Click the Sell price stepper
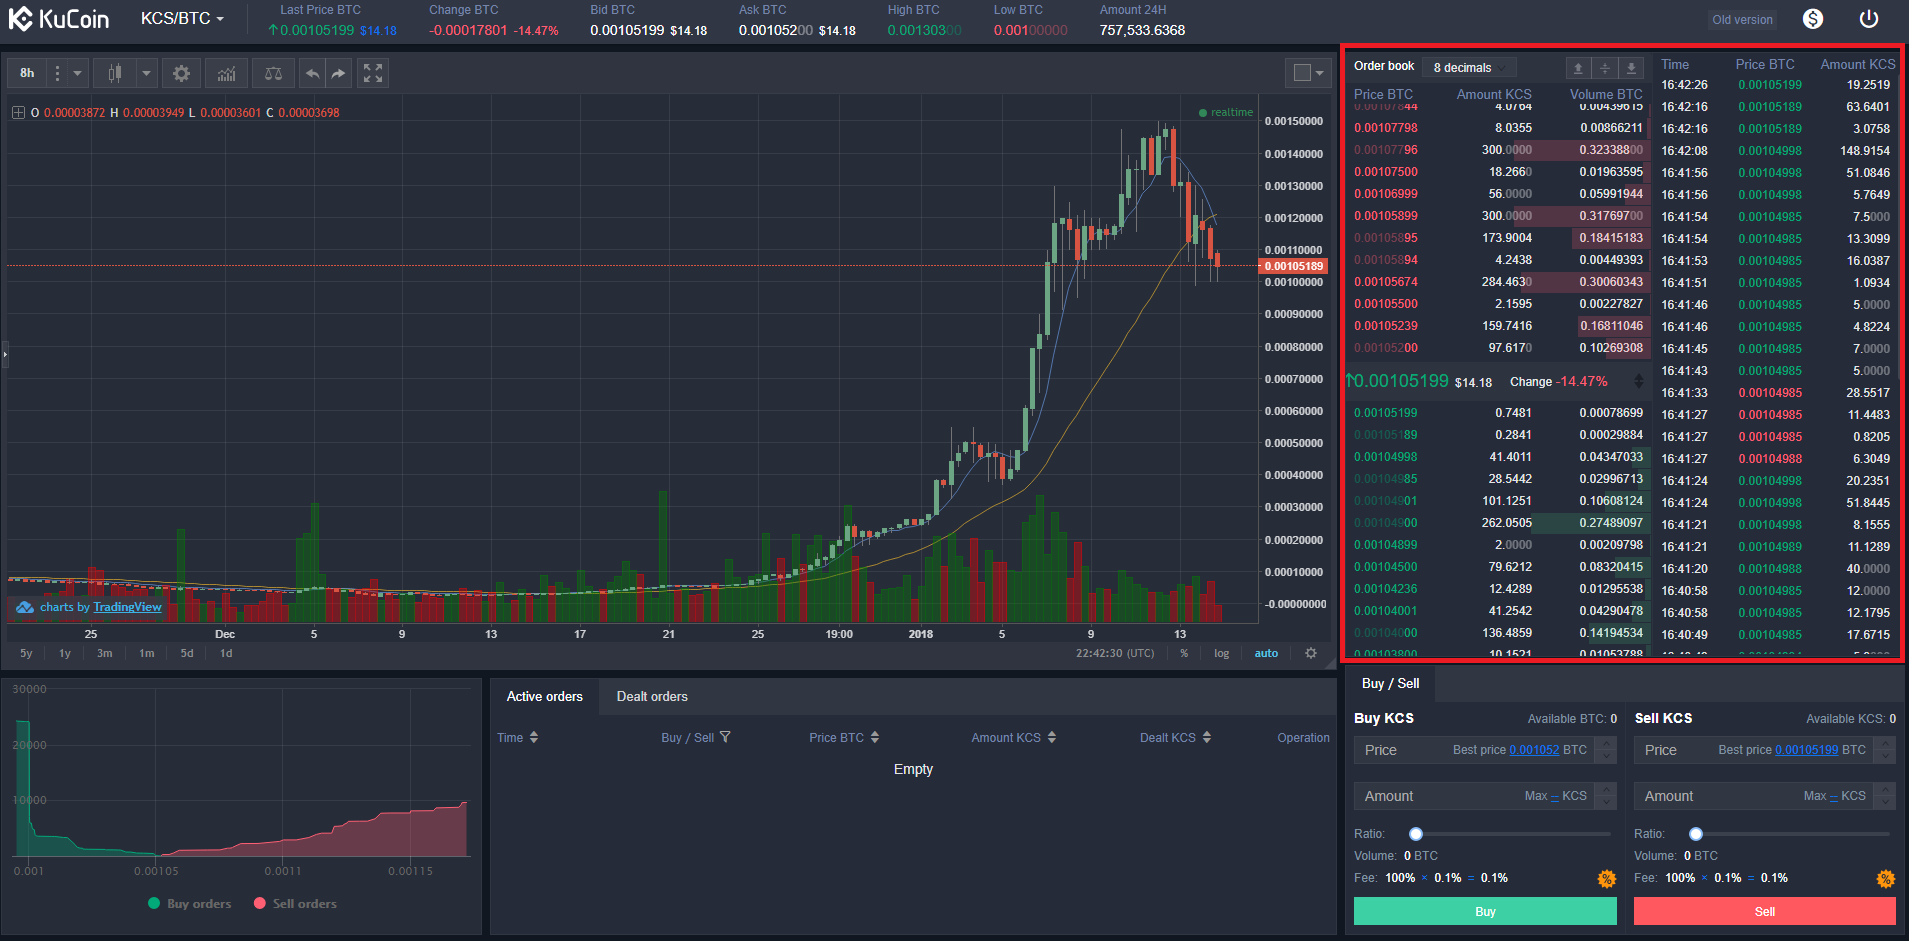This screenshot has width=1909, height=941. tap(1885, 750)
